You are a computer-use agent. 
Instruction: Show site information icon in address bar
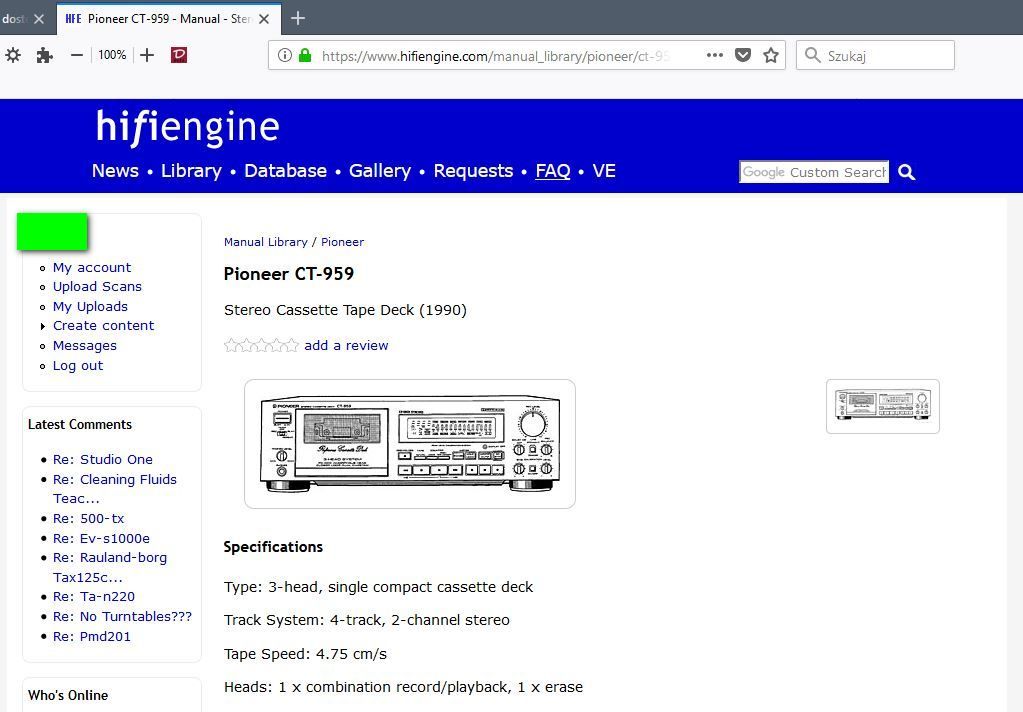285,55
